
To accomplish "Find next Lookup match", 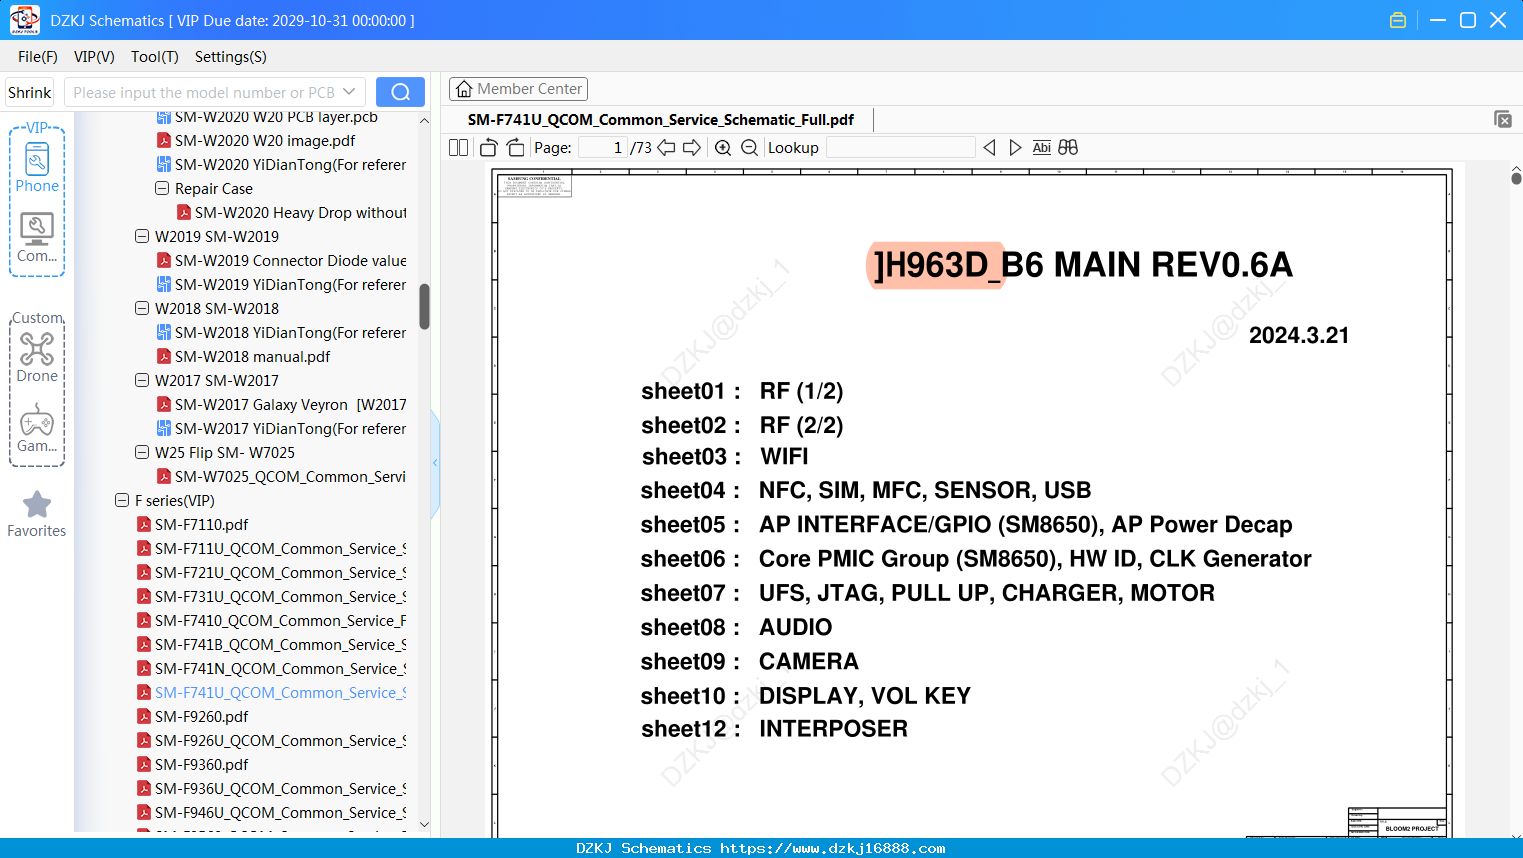I will (x=1015, y=148).
